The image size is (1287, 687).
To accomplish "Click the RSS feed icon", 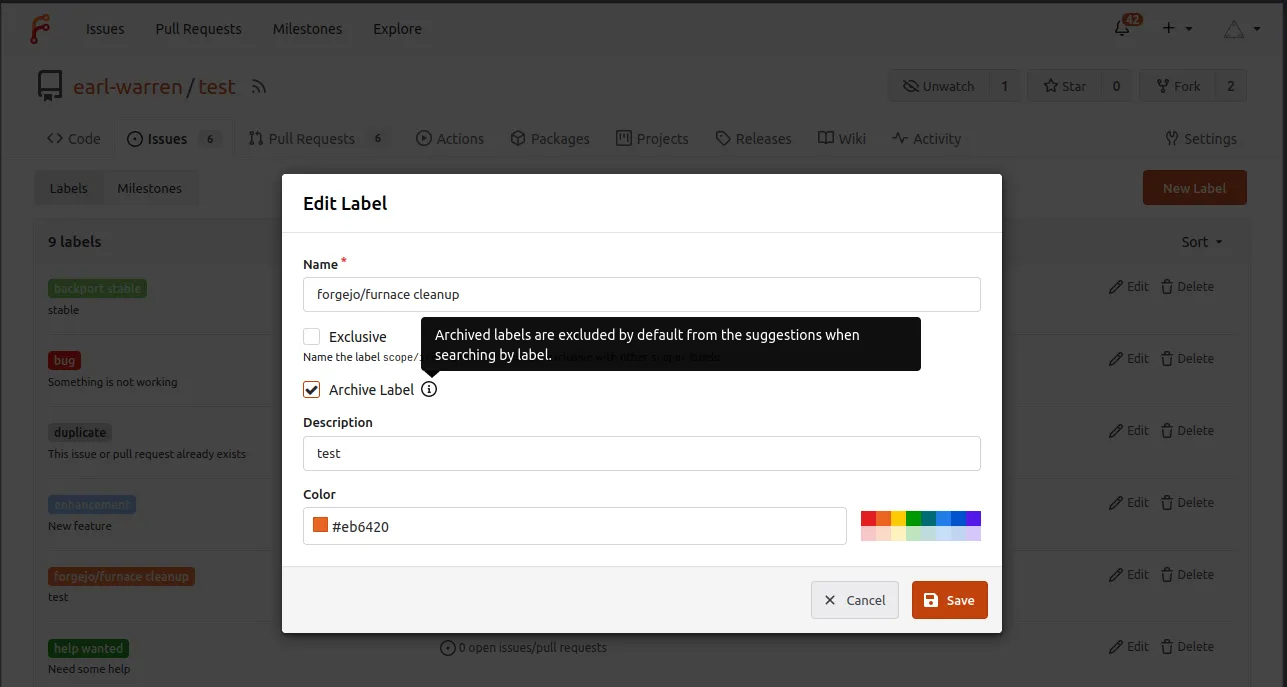I will pyautogui.click(x=259, y=87).
